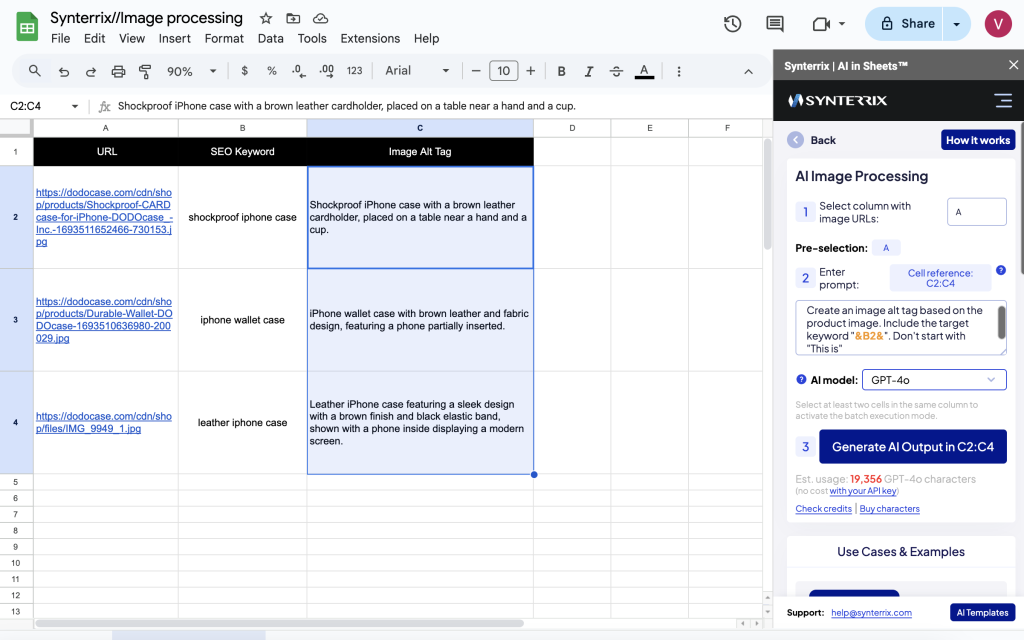Viewport: 1024px width, 640px height.
Task: Open the View menu
Action: click(x=132, y=39)
